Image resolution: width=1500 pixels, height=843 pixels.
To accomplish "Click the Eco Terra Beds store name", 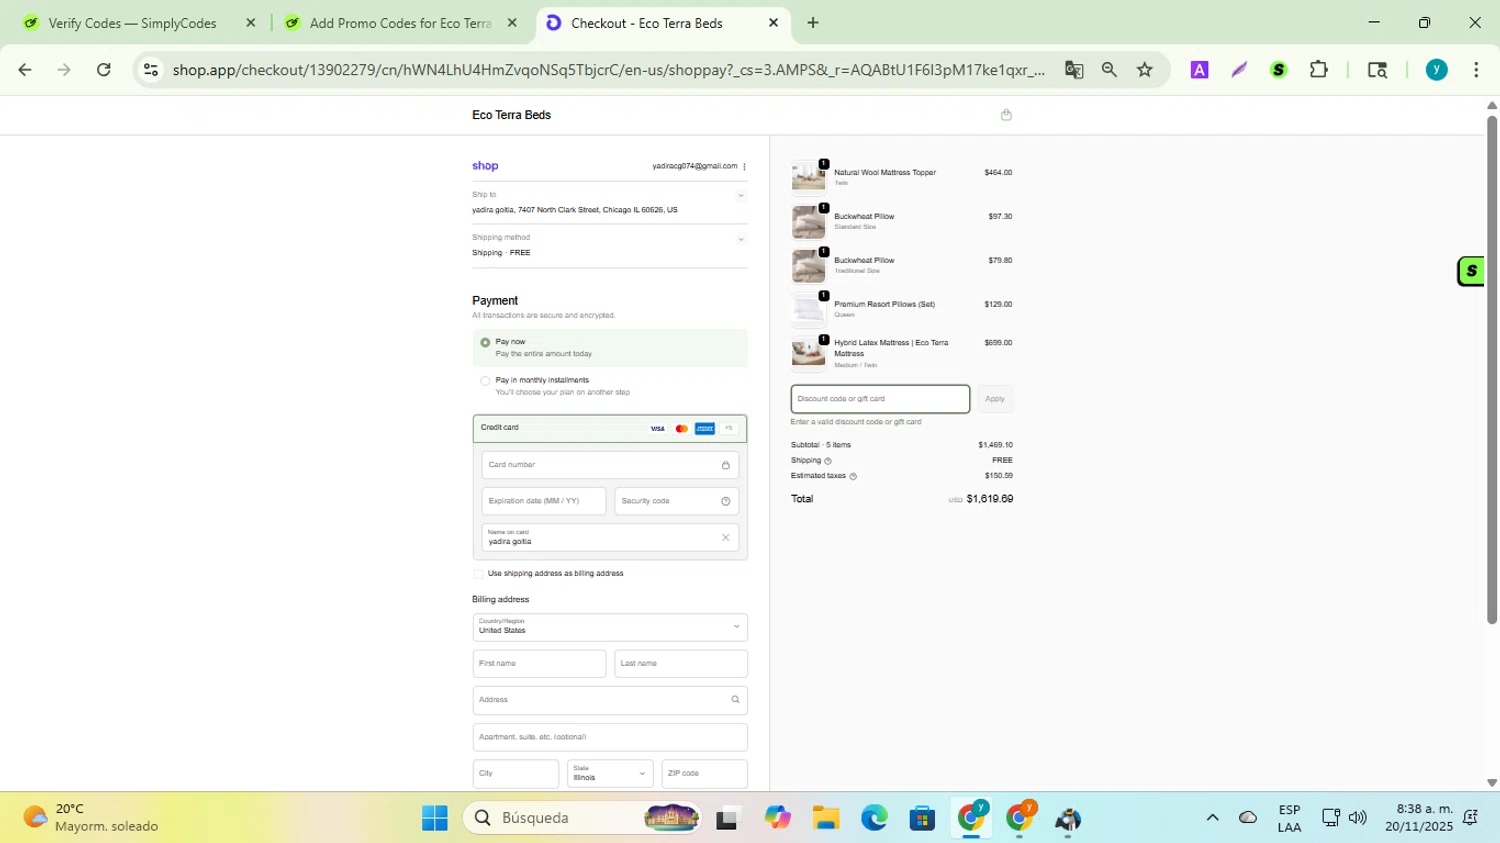I will tap(511, 115).
